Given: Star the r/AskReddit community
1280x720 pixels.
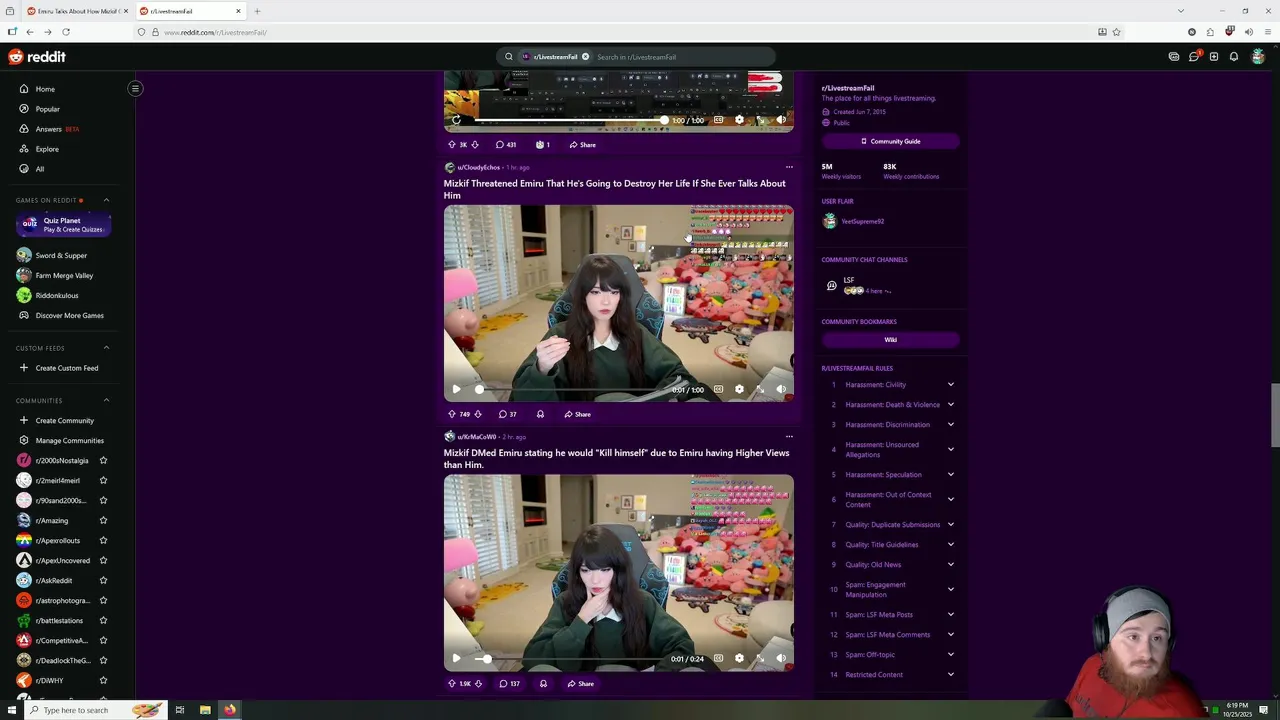Looking at the screenshot, I should tap(103, 580).
